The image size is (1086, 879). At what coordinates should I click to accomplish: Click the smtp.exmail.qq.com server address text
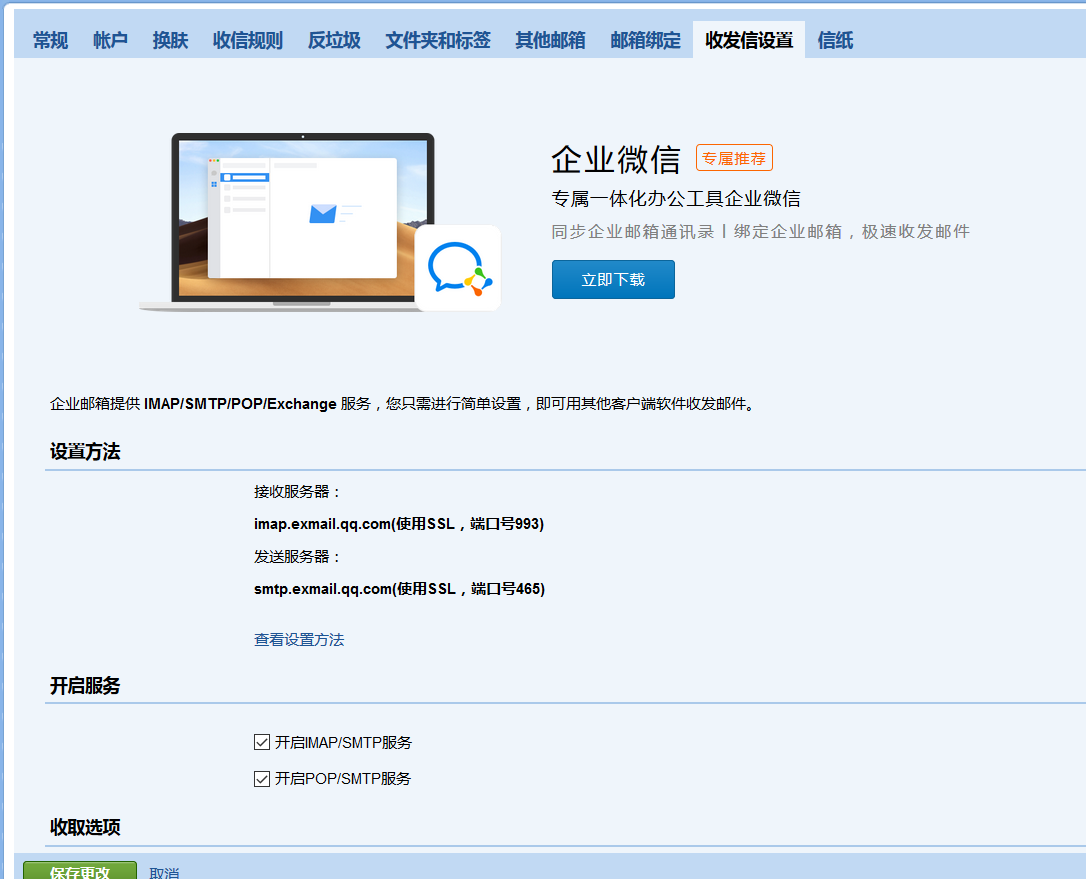click(400, 589)
